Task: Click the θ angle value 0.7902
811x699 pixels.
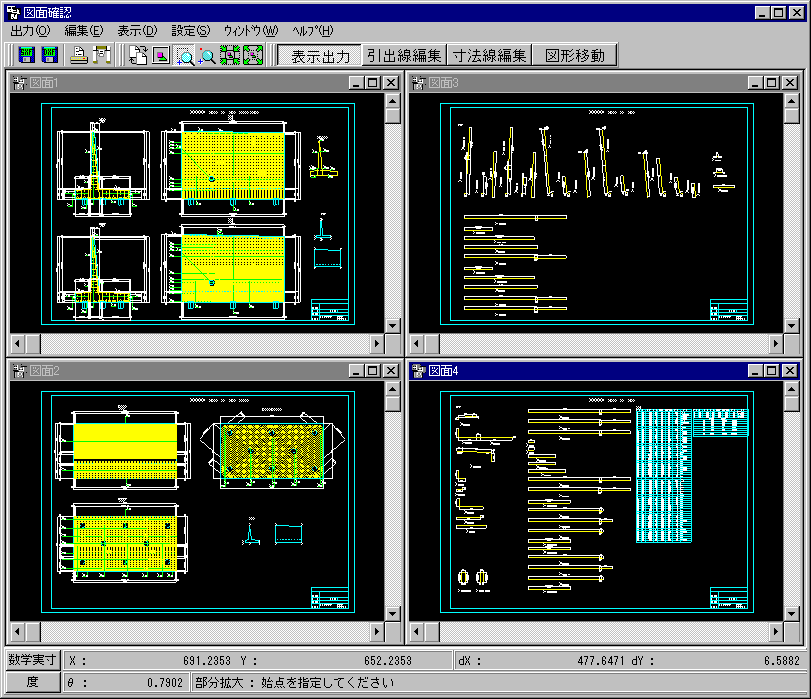Action: click(164, 683)
